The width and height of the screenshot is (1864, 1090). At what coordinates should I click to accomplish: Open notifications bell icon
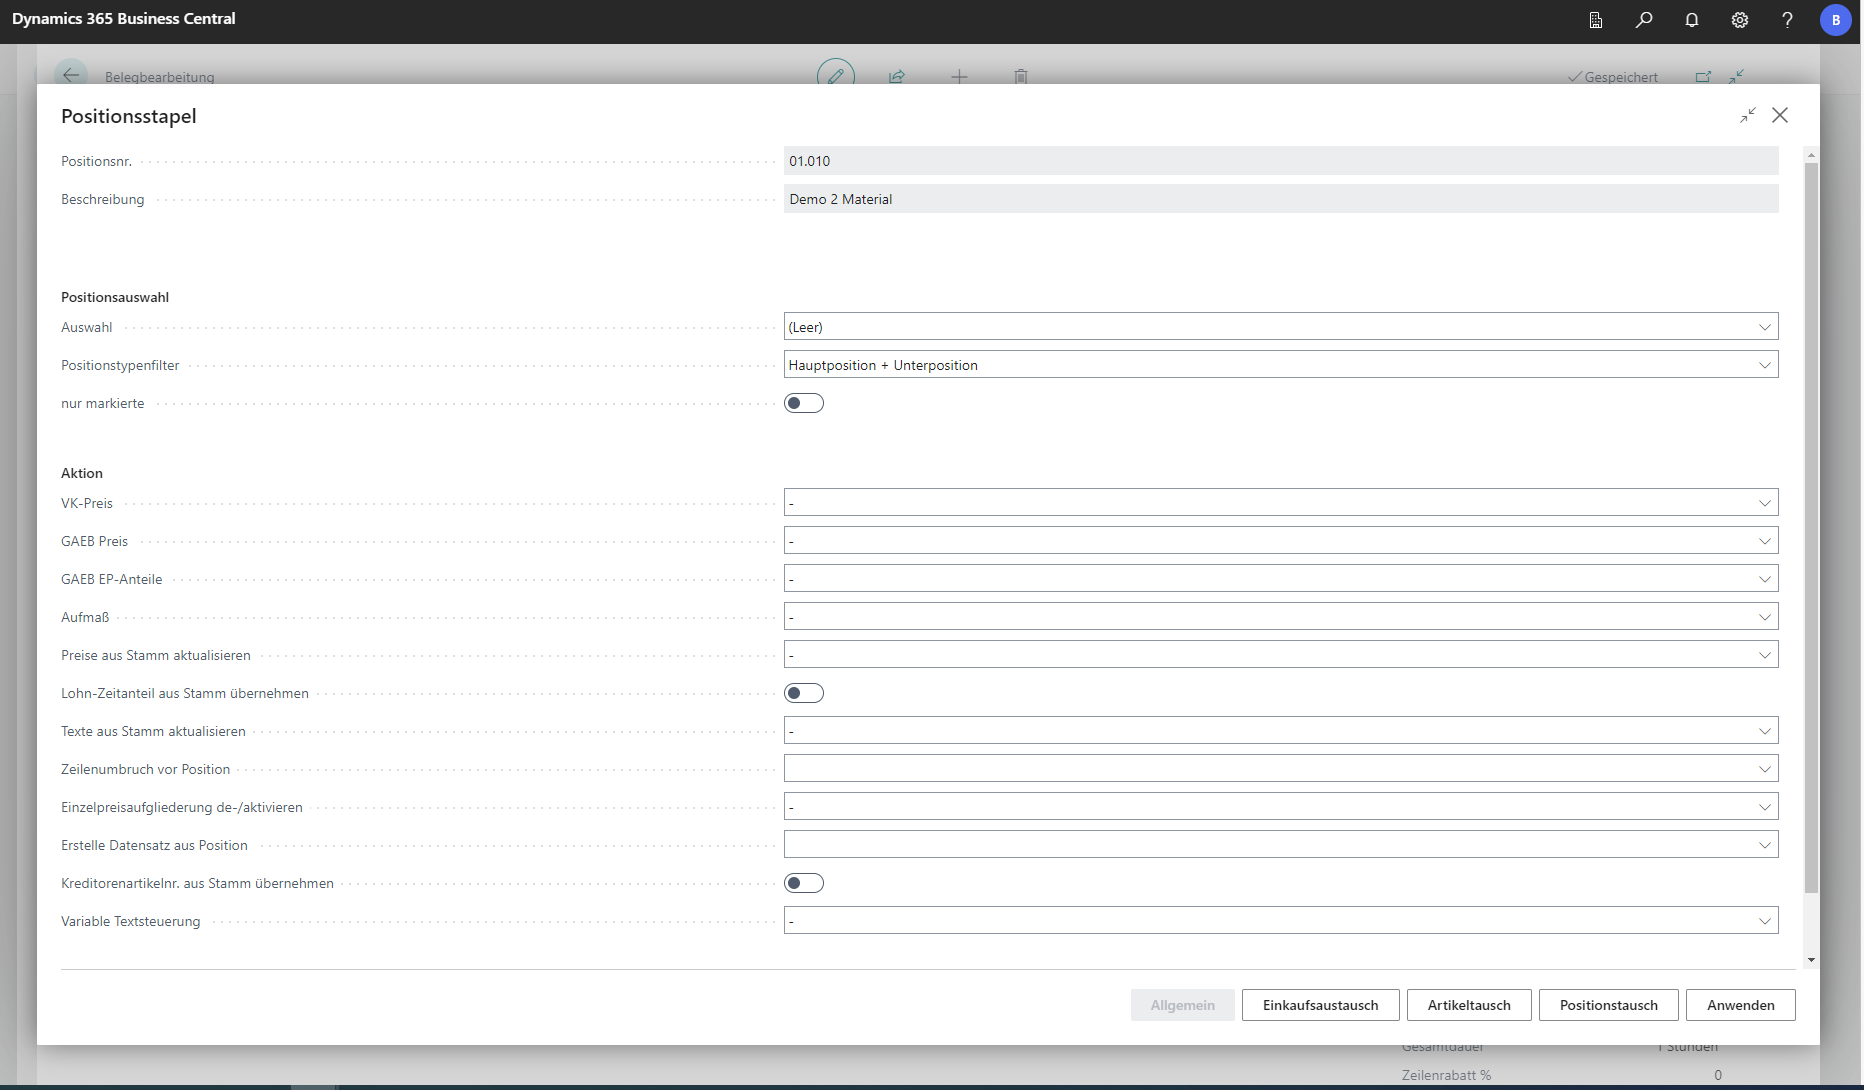pos(1692,20)
